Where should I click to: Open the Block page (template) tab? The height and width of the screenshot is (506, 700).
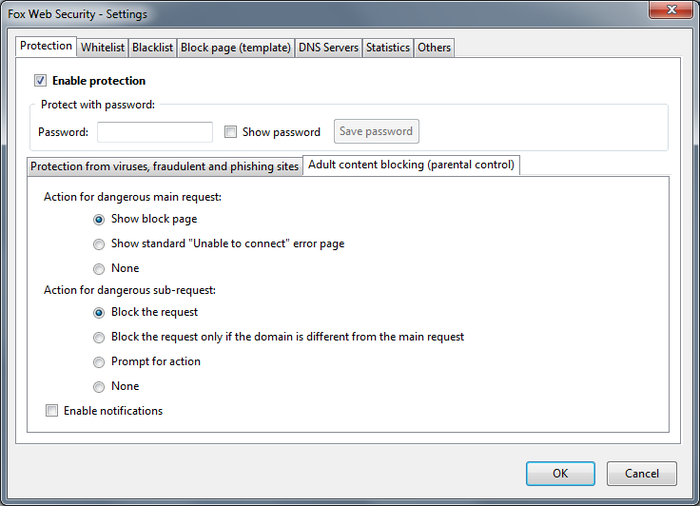tap(236, 47)
